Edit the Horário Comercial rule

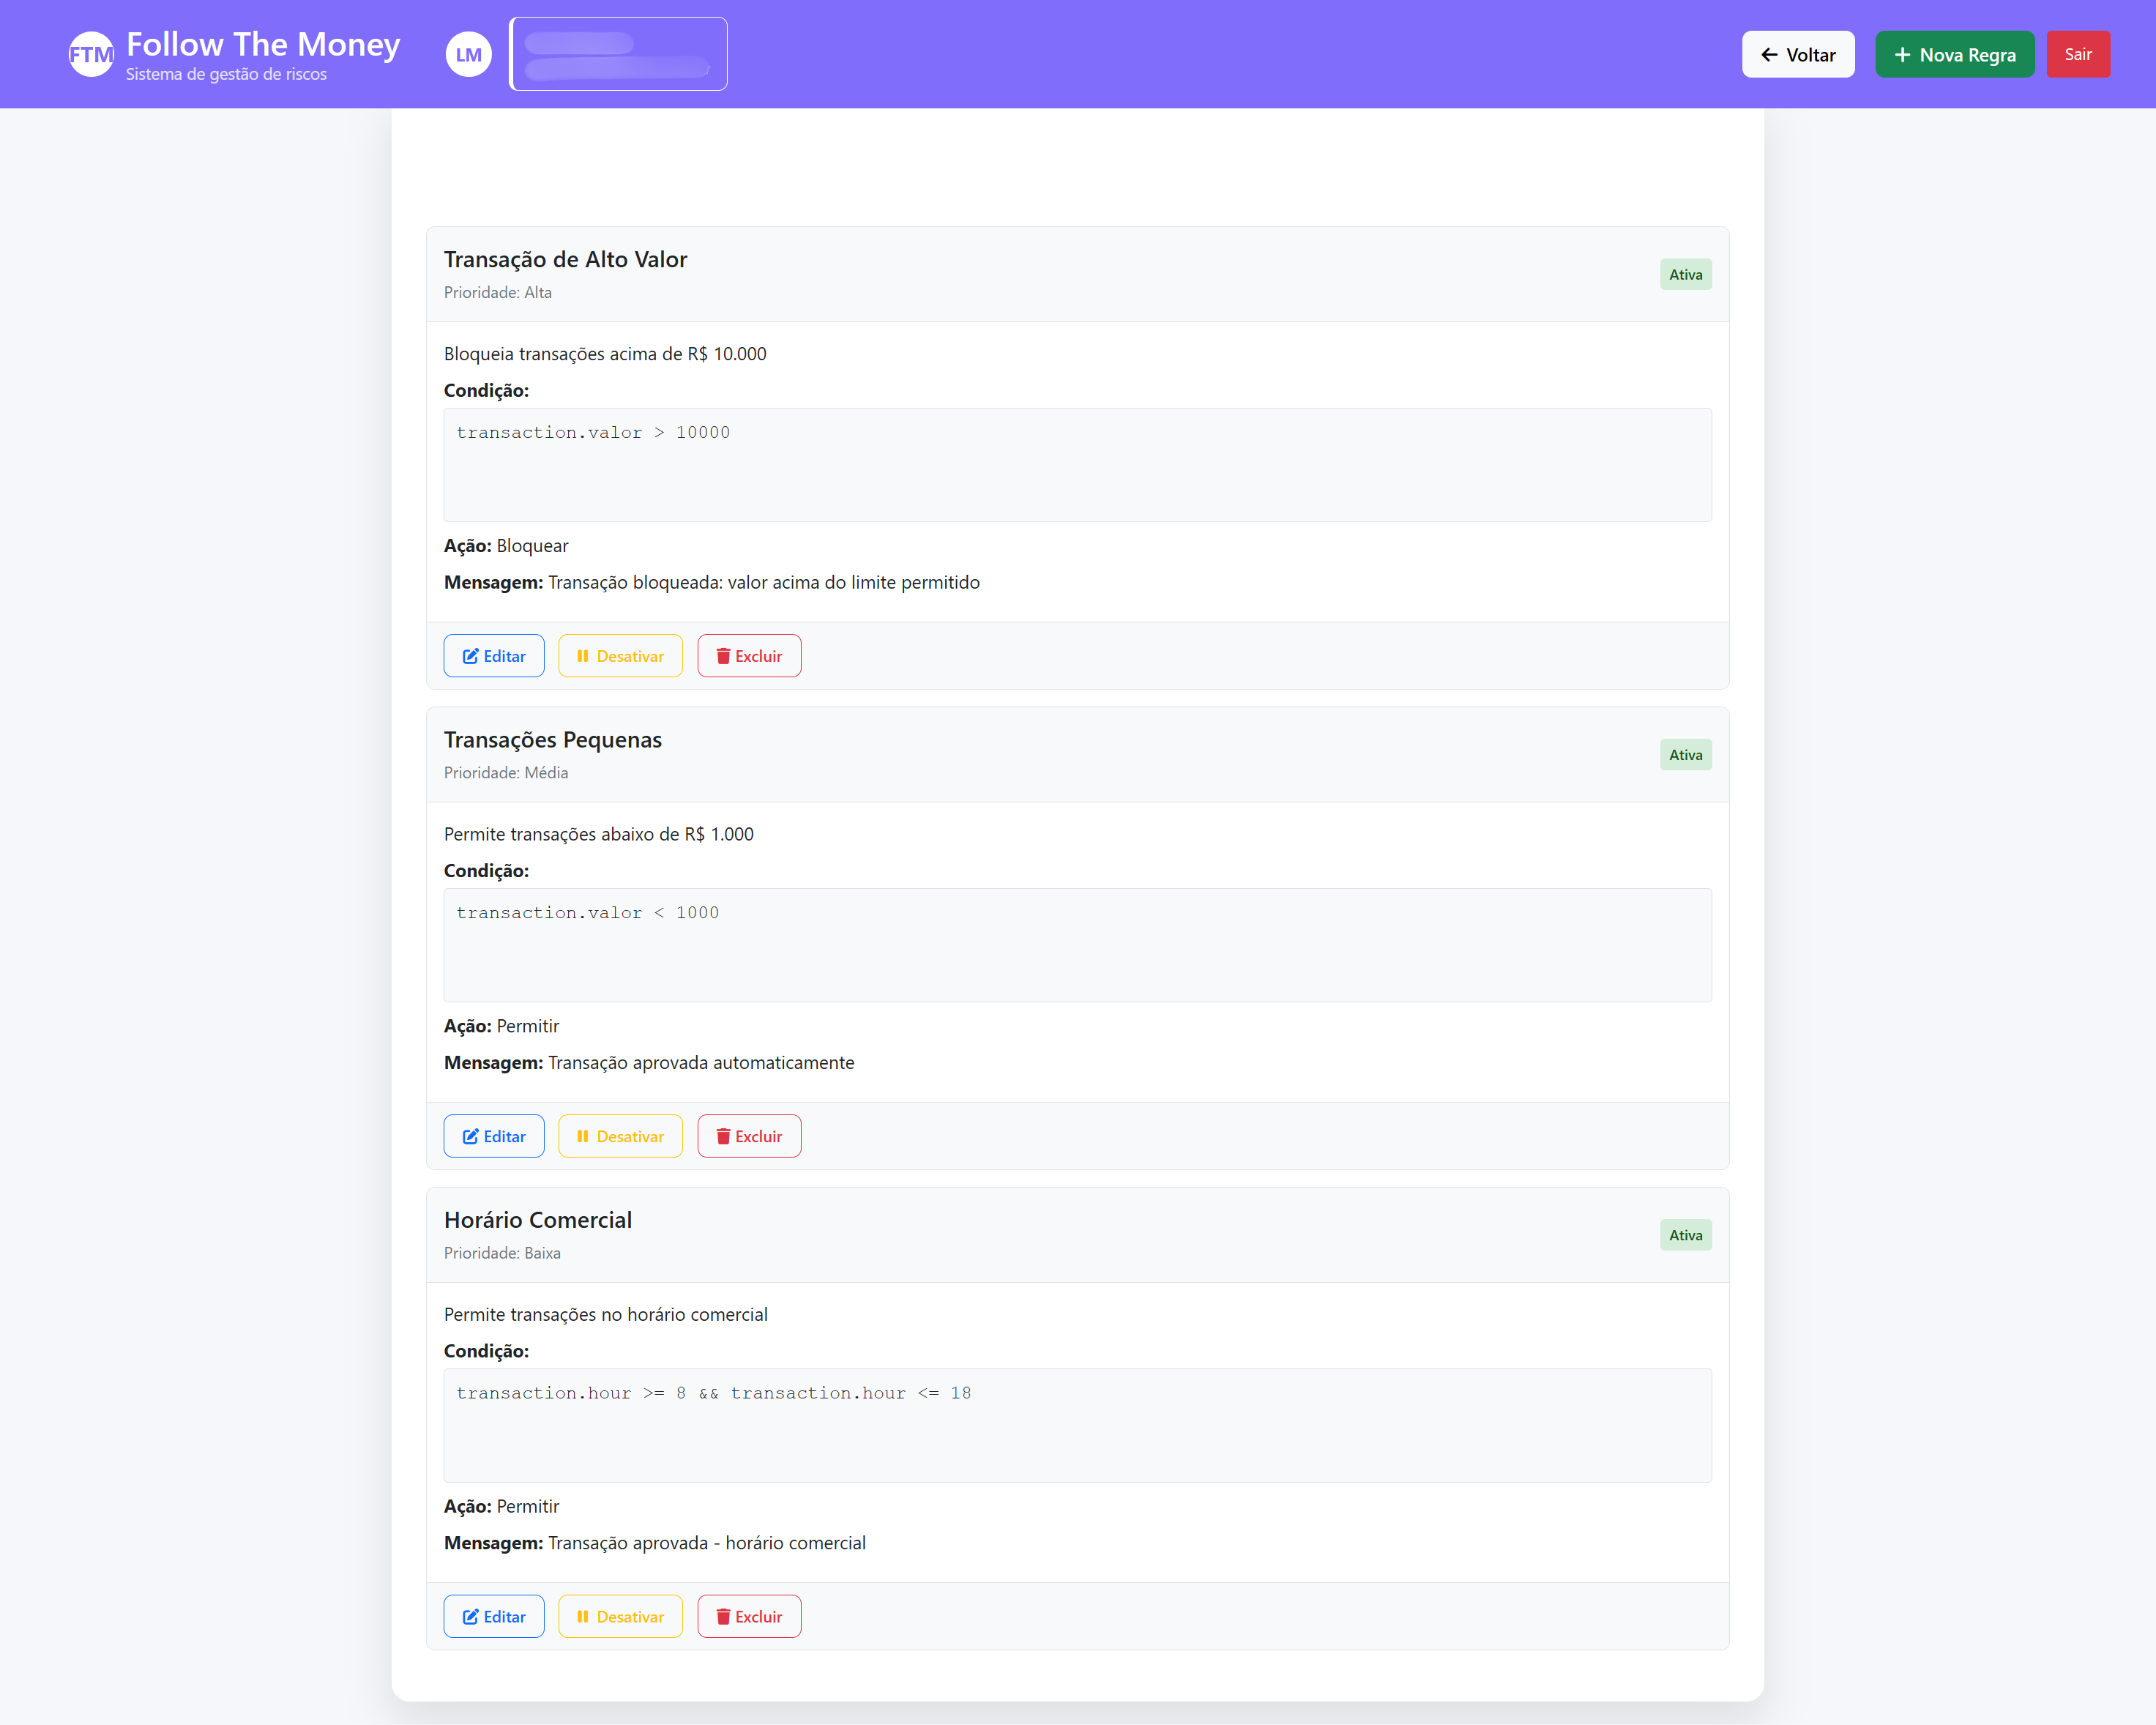(493, 1616)
